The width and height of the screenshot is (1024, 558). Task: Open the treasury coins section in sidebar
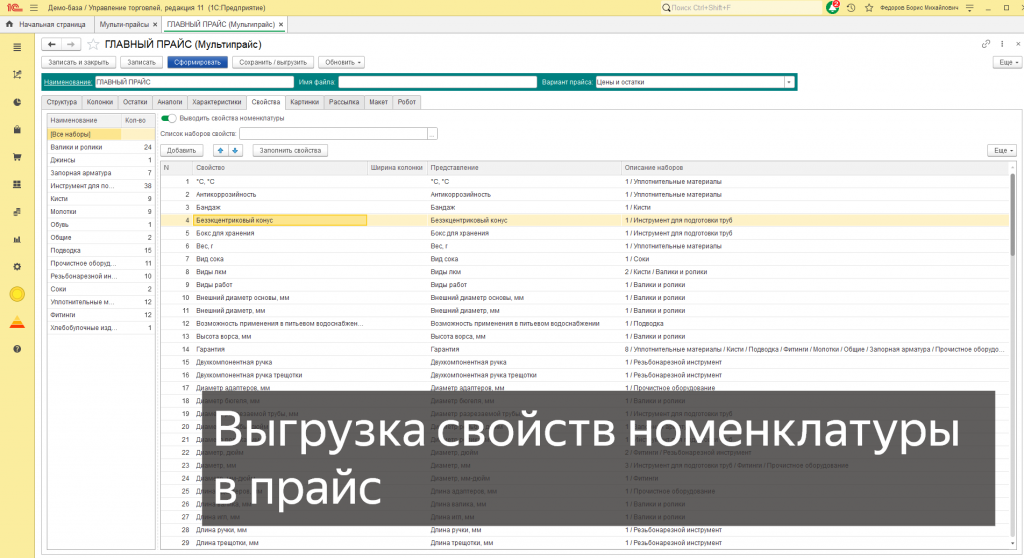pyautogui.click(x=17, y=212)
